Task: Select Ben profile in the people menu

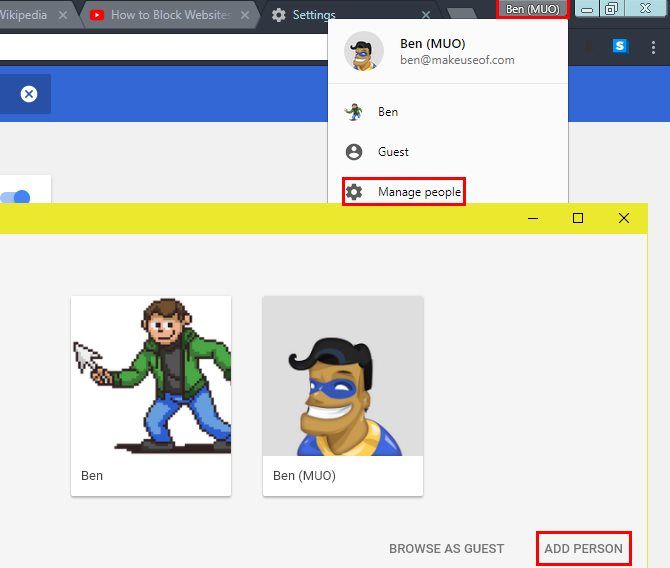Action: (x=447, y=112)
